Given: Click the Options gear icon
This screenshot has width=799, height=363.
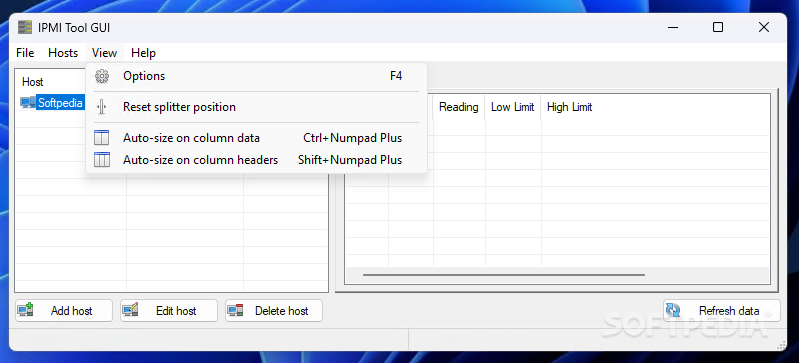Looking at the screenshot, I should (102, 76).
